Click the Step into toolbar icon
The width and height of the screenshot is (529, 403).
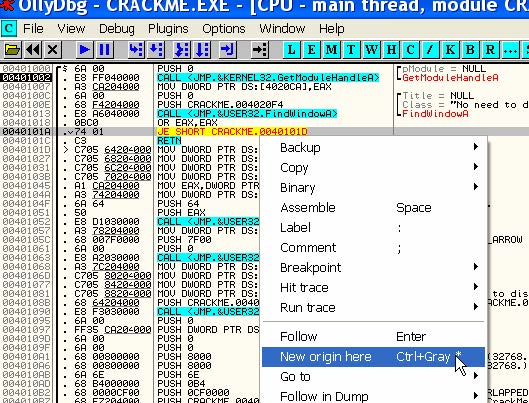[x=136, y=50]
